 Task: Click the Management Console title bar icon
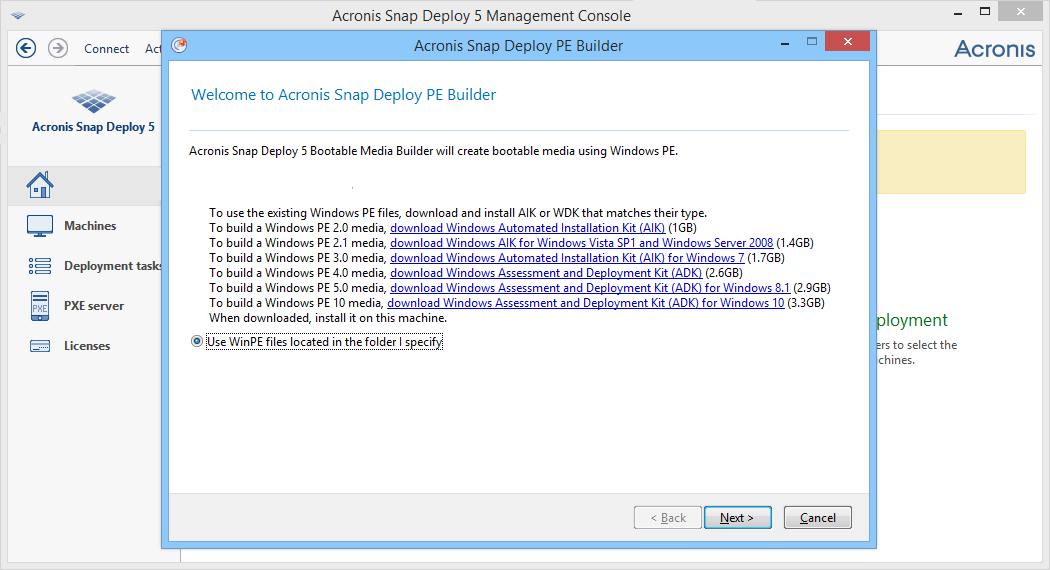18,15
